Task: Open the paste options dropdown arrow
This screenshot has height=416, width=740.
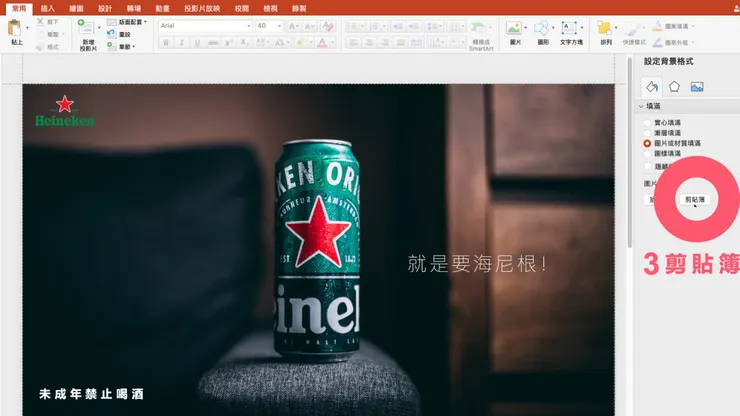Action: click(x=27, y=28)
